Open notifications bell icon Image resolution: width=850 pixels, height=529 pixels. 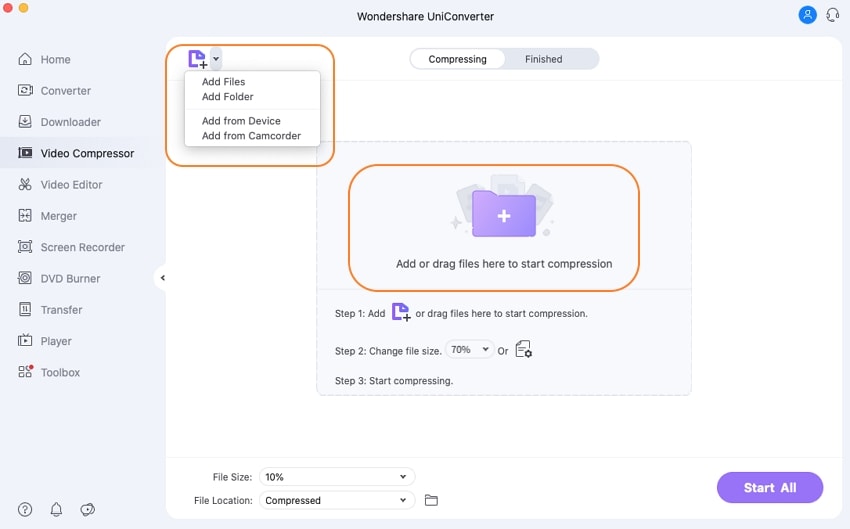tap(56, 509)
